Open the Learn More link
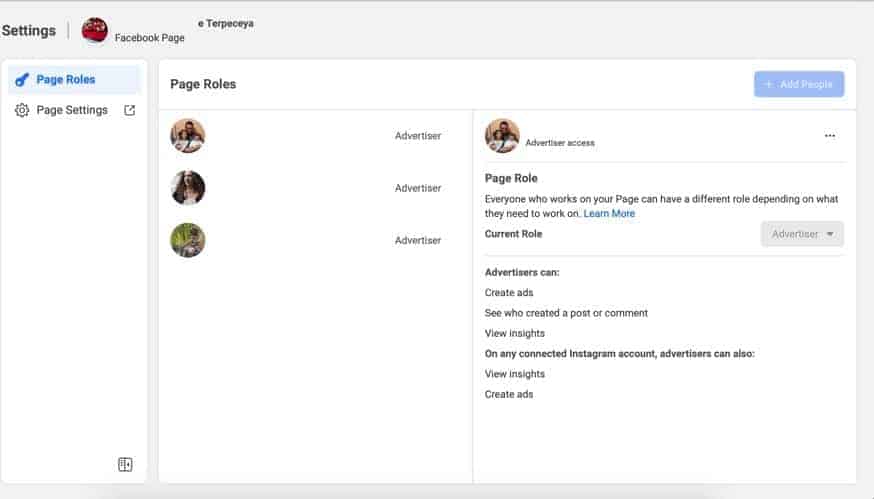 (x=609, y=214)
